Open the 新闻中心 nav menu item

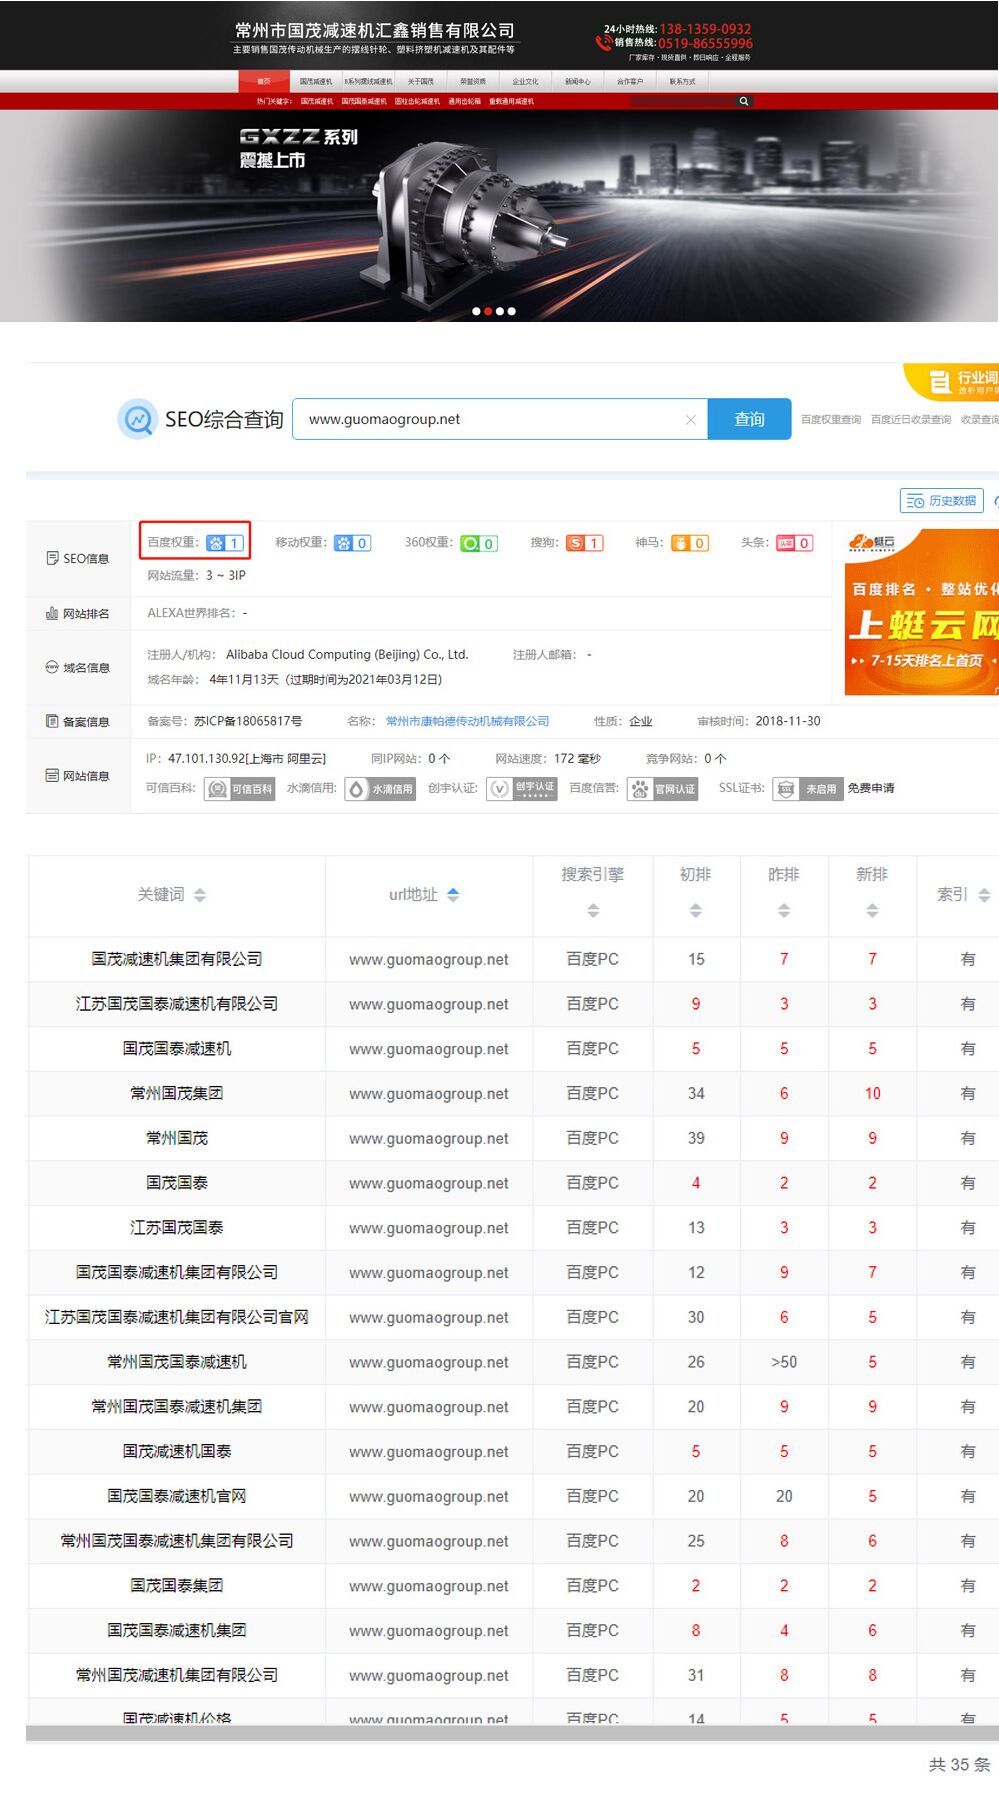[x=577, y=81]
